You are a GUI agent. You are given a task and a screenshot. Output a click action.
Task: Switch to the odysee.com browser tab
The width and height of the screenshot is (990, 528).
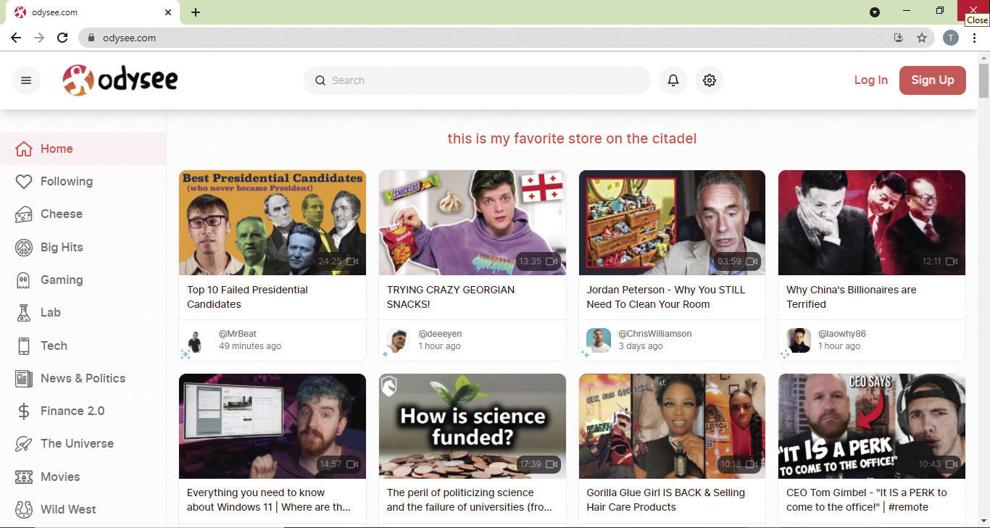[92, 13]
